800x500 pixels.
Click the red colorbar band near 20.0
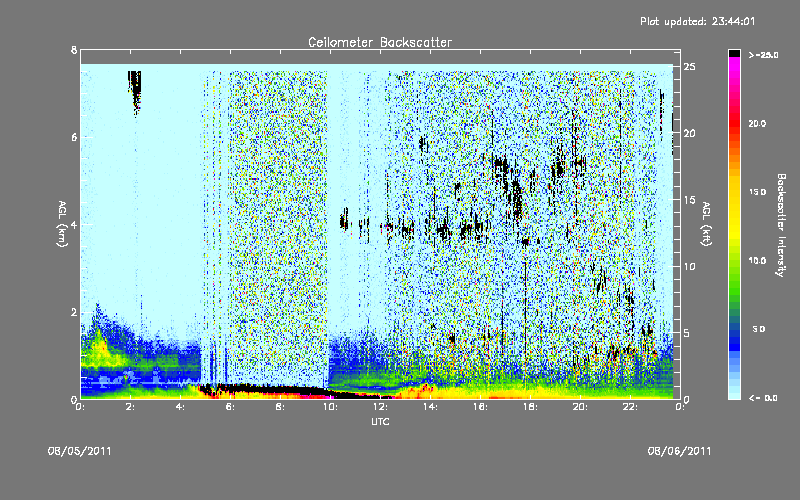[x=734, y=124]
